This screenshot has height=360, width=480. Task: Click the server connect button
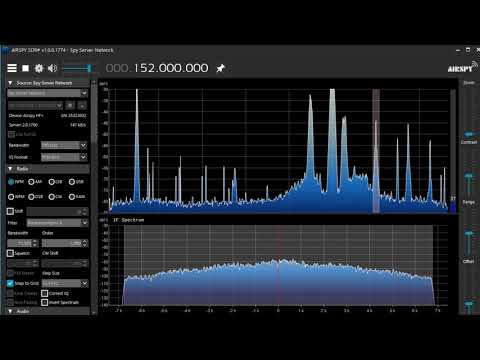(x=70, y=106)
